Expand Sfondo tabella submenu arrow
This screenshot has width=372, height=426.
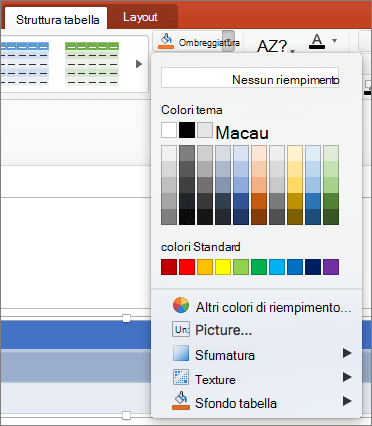pyautogui.click(x=347, y=401)
